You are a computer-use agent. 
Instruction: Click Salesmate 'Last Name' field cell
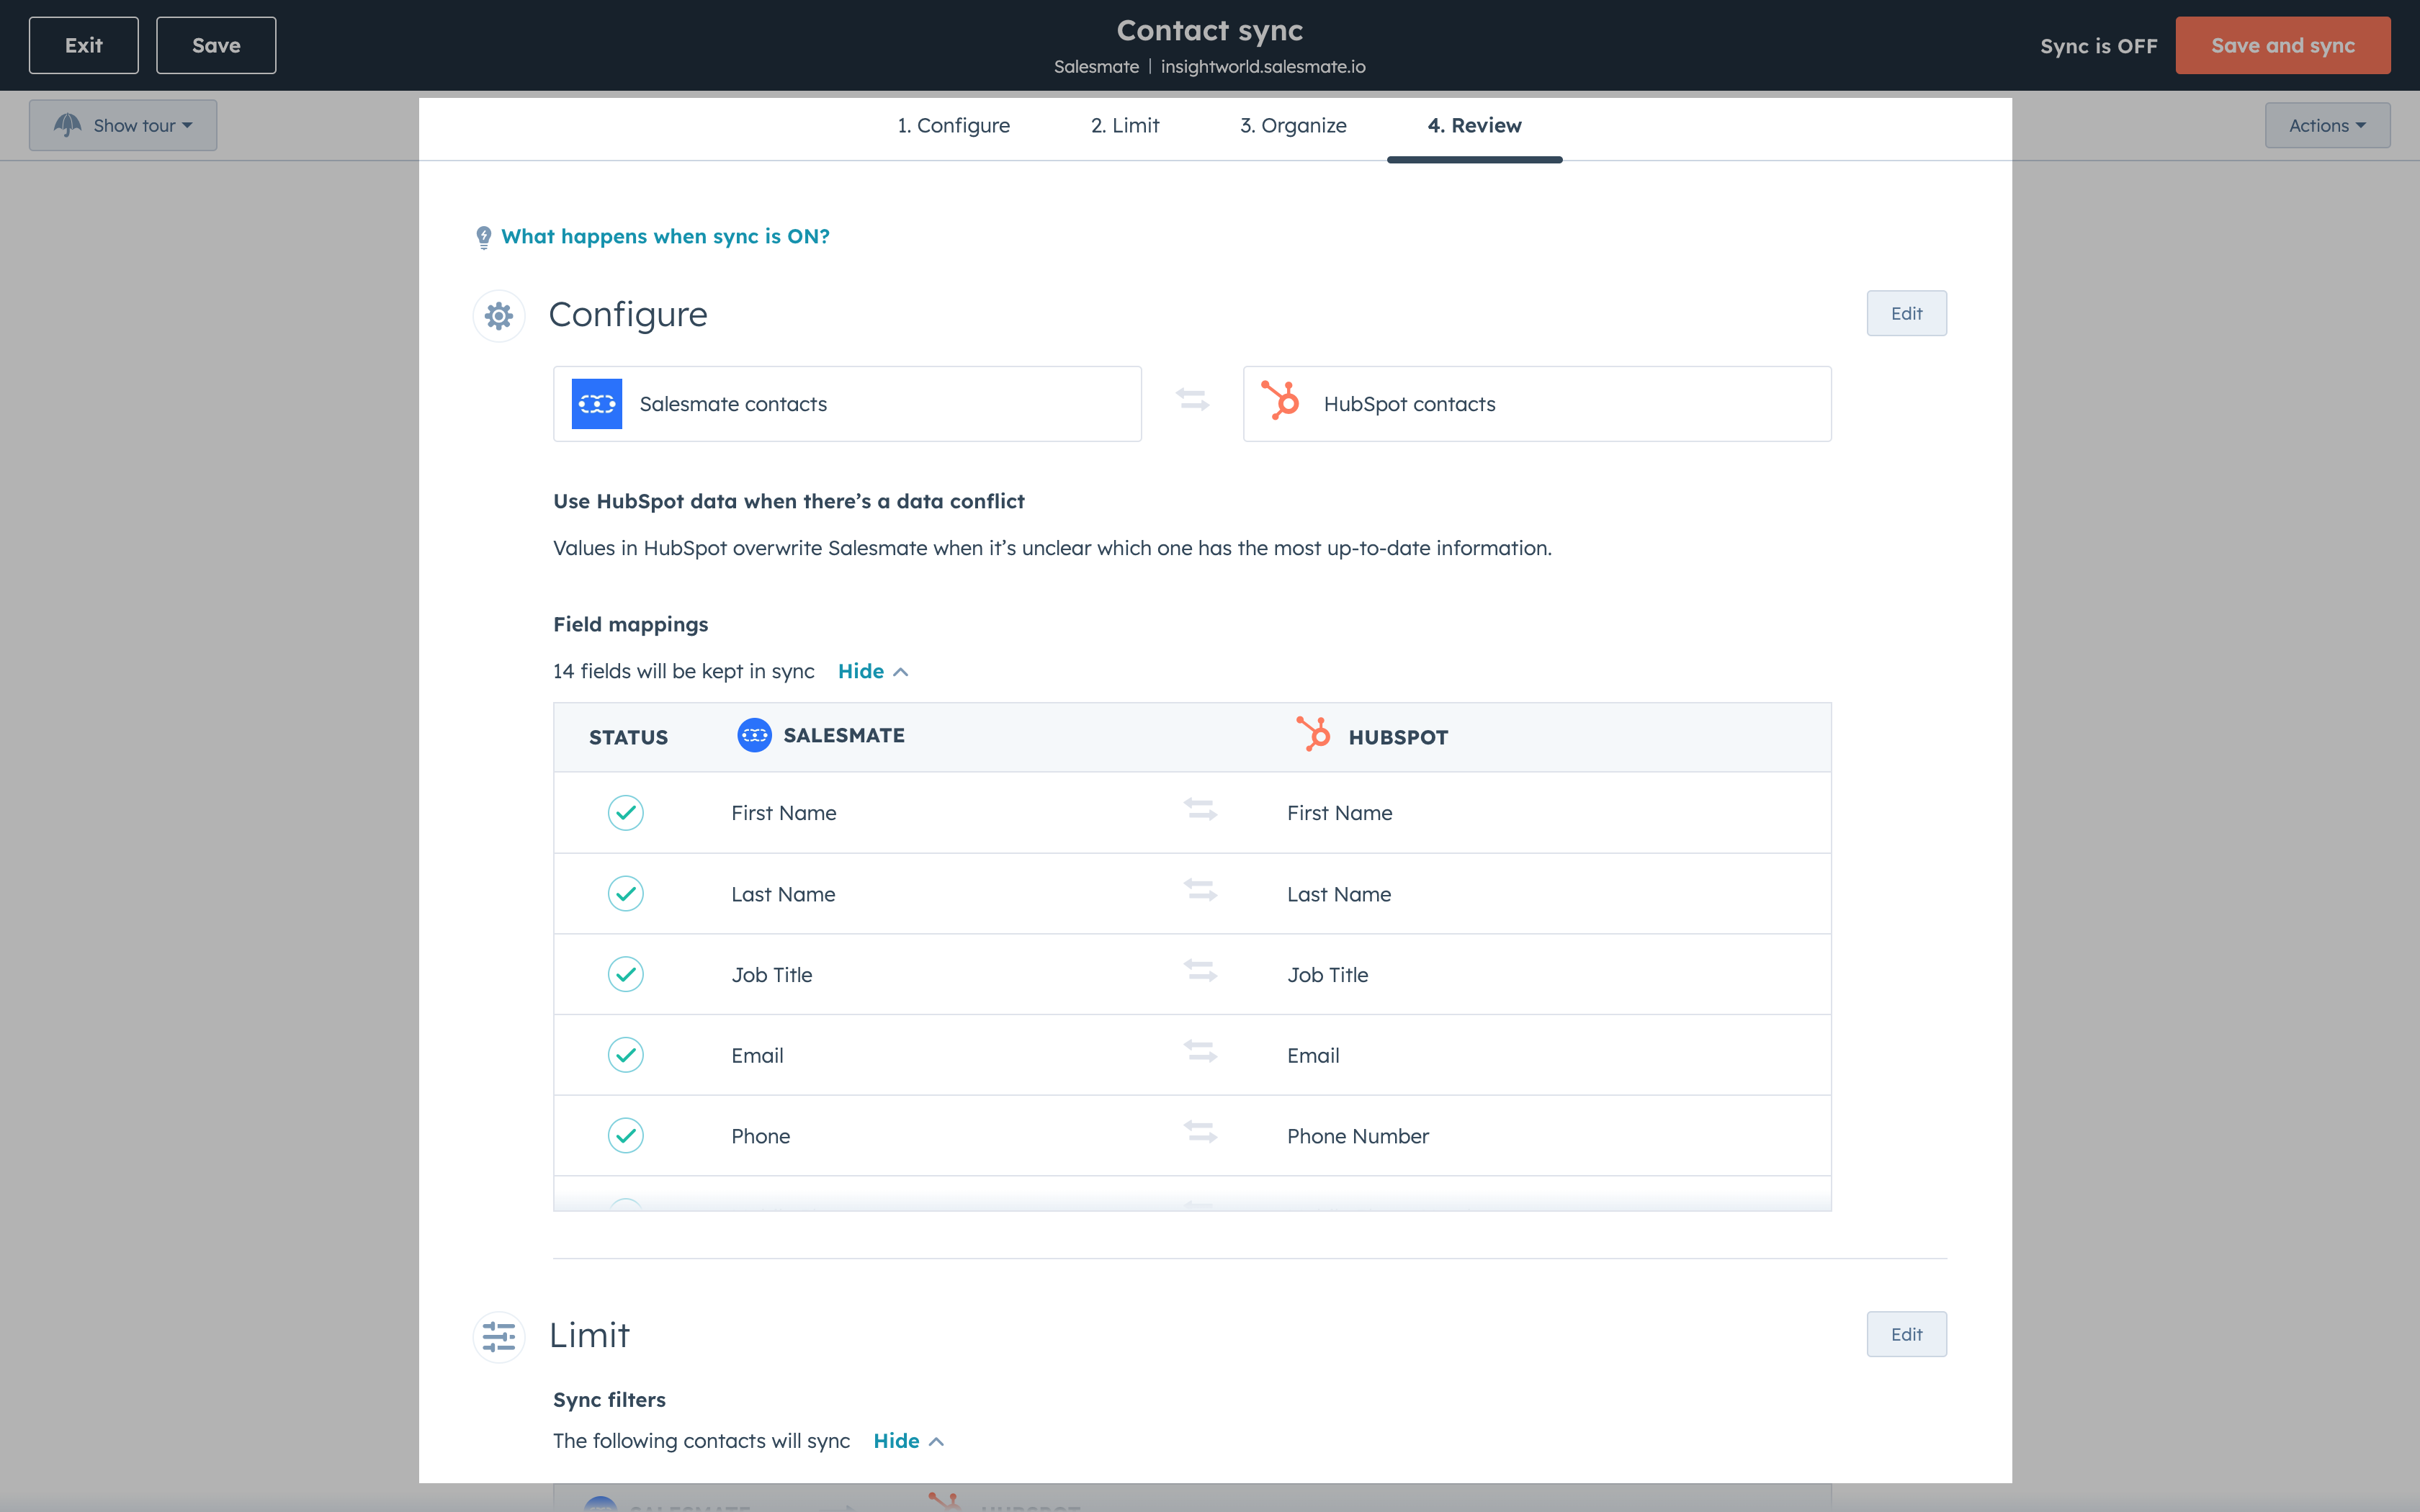point(783,894)
